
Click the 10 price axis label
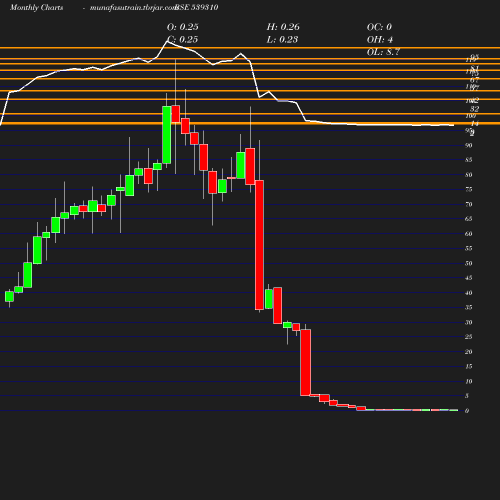pyautogui.click(x=469, y=381)
